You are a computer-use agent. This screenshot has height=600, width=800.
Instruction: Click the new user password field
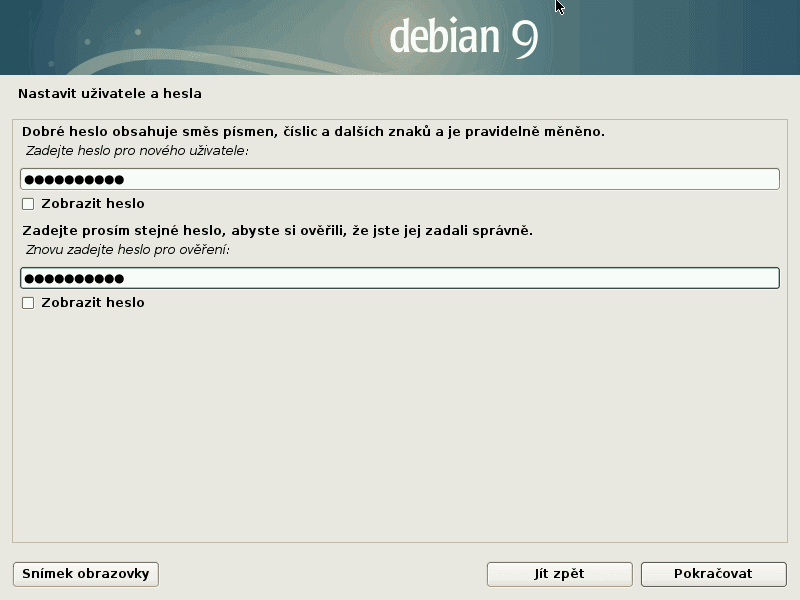point(400,179)
